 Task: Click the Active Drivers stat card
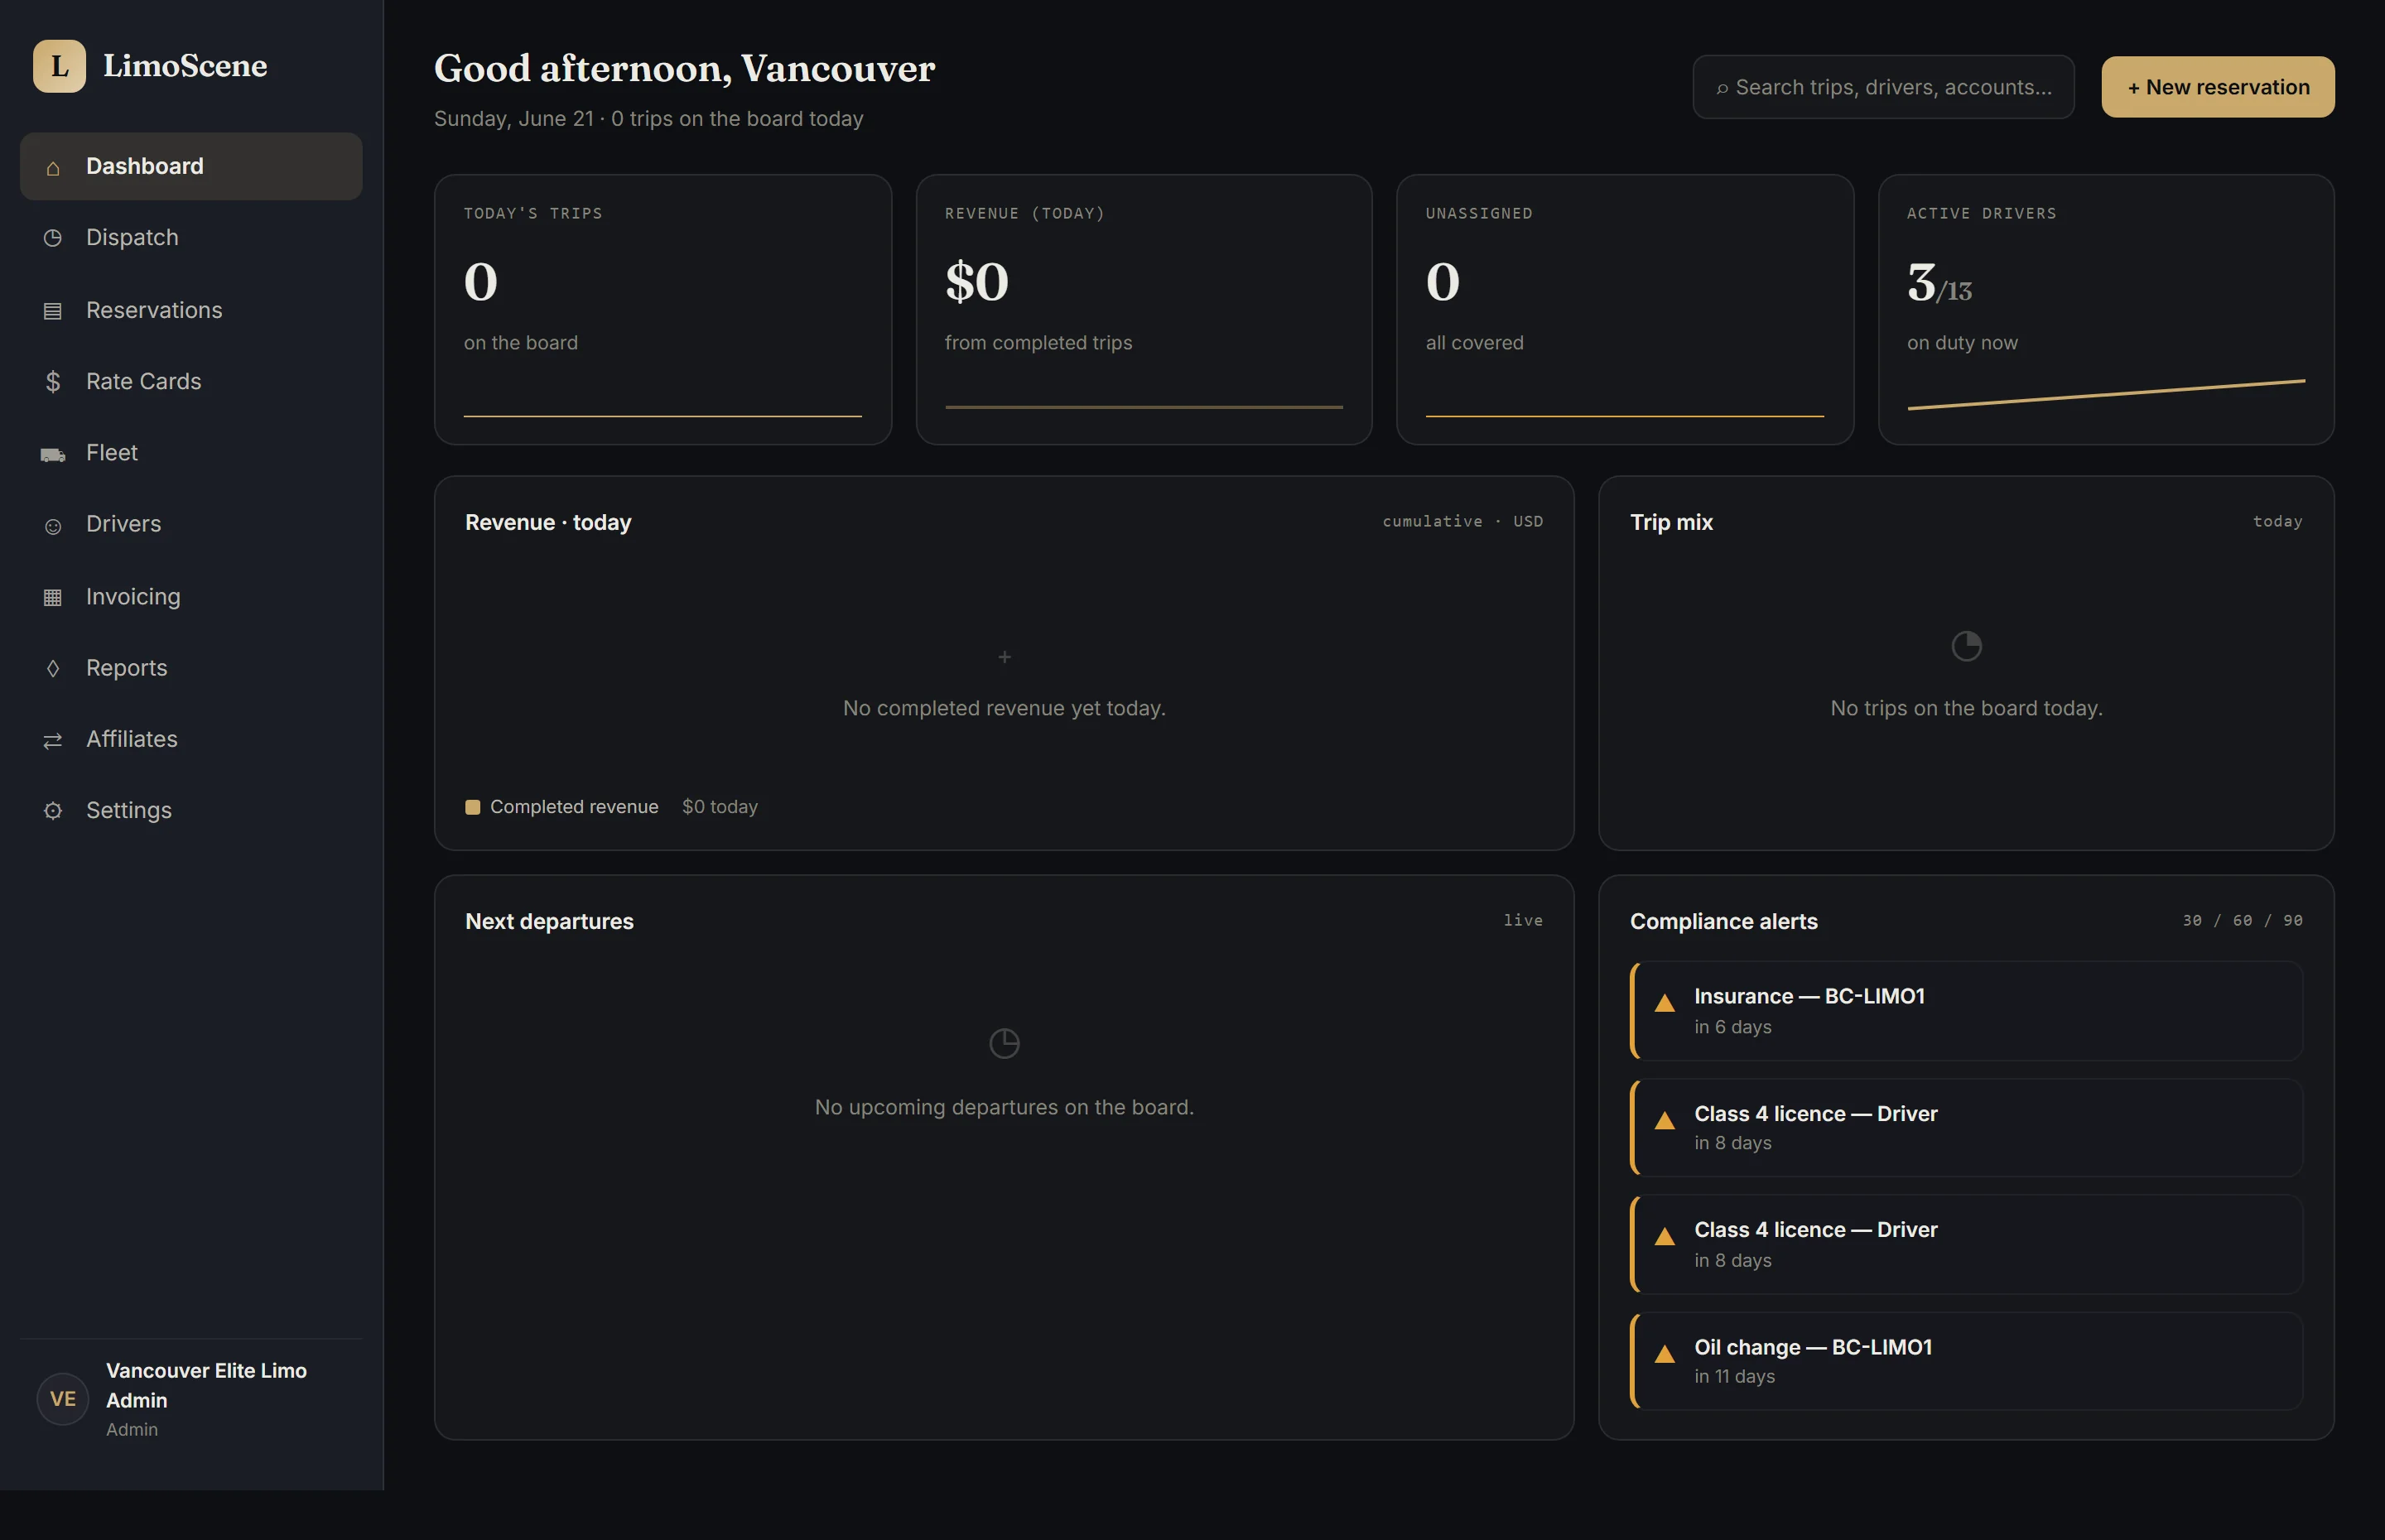click(2106, 310)
